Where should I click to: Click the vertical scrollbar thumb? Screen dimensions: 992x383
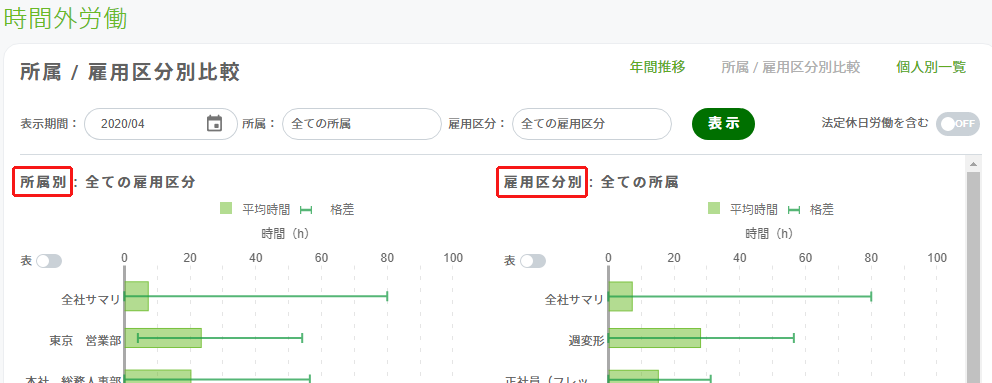coord(974,277)
